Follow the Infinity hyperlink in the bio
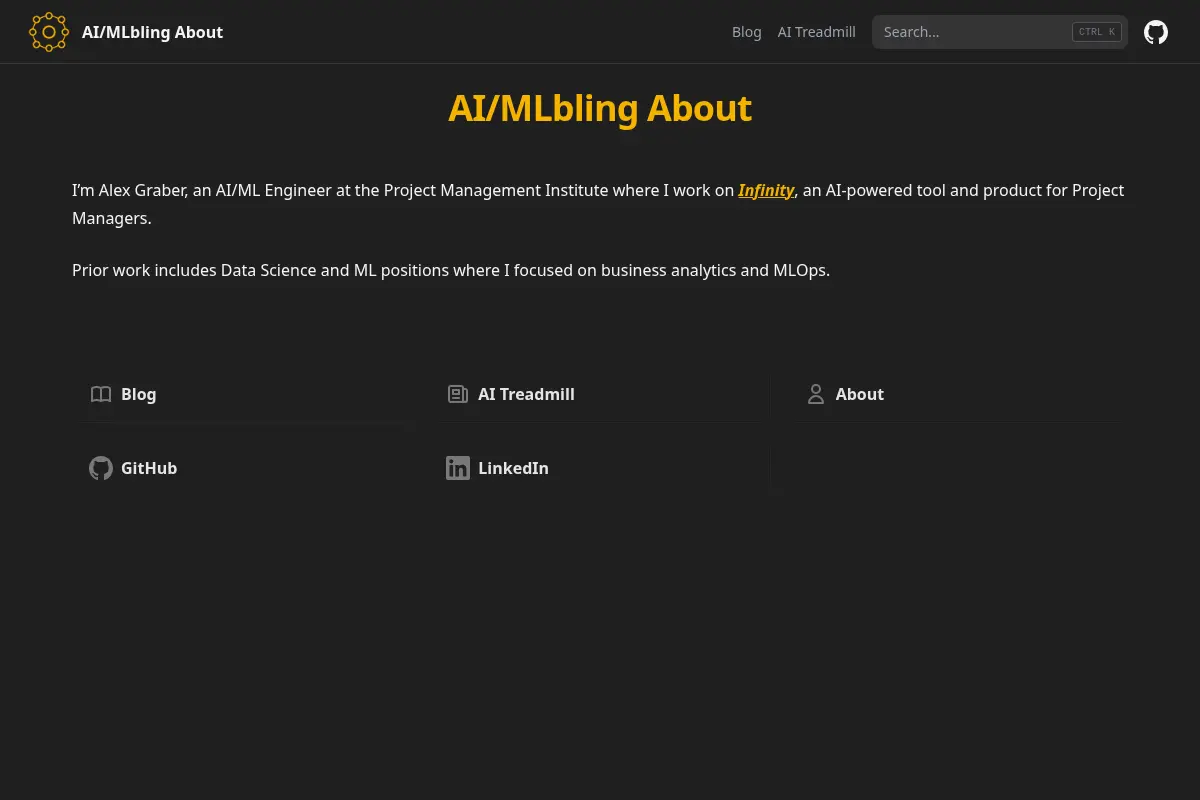Screen dimensions: 1200x800 tap(766, 190)
